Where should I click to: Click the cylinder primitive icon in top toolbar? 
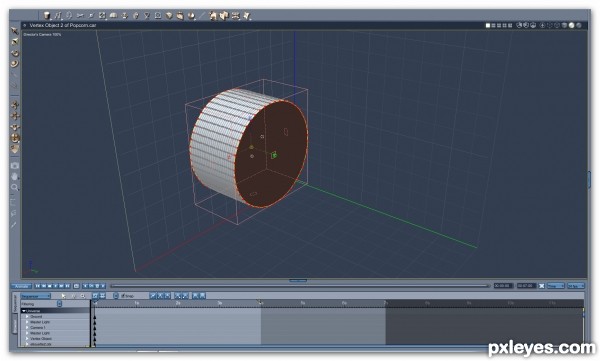click(x=47, y=16)
